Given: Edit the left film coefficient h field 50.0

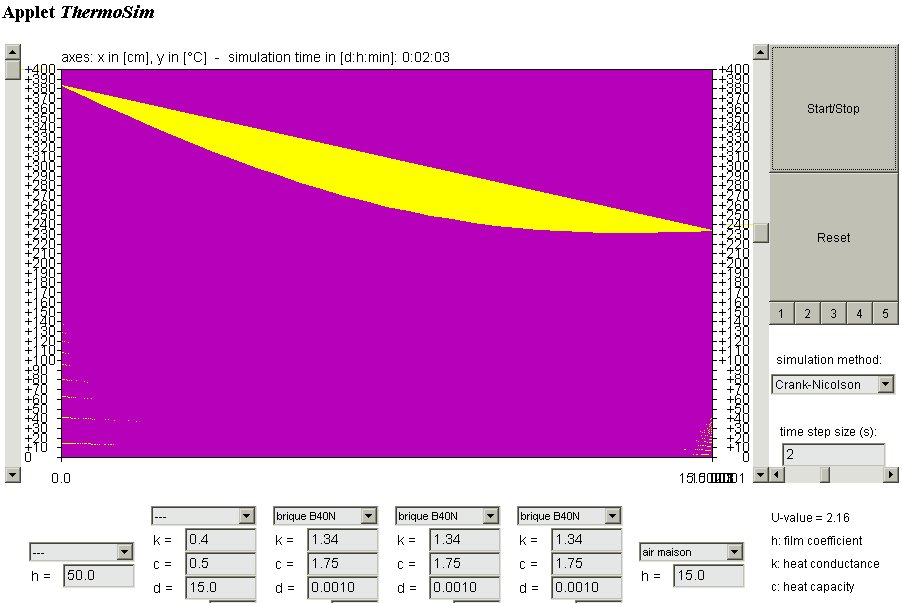Looking at the screenshot, I should pos(98,575).
